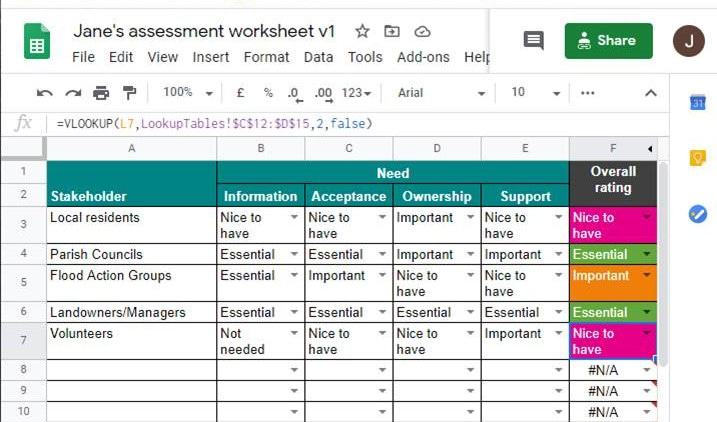Open the font size 10 dropdown

pos(530,93)
